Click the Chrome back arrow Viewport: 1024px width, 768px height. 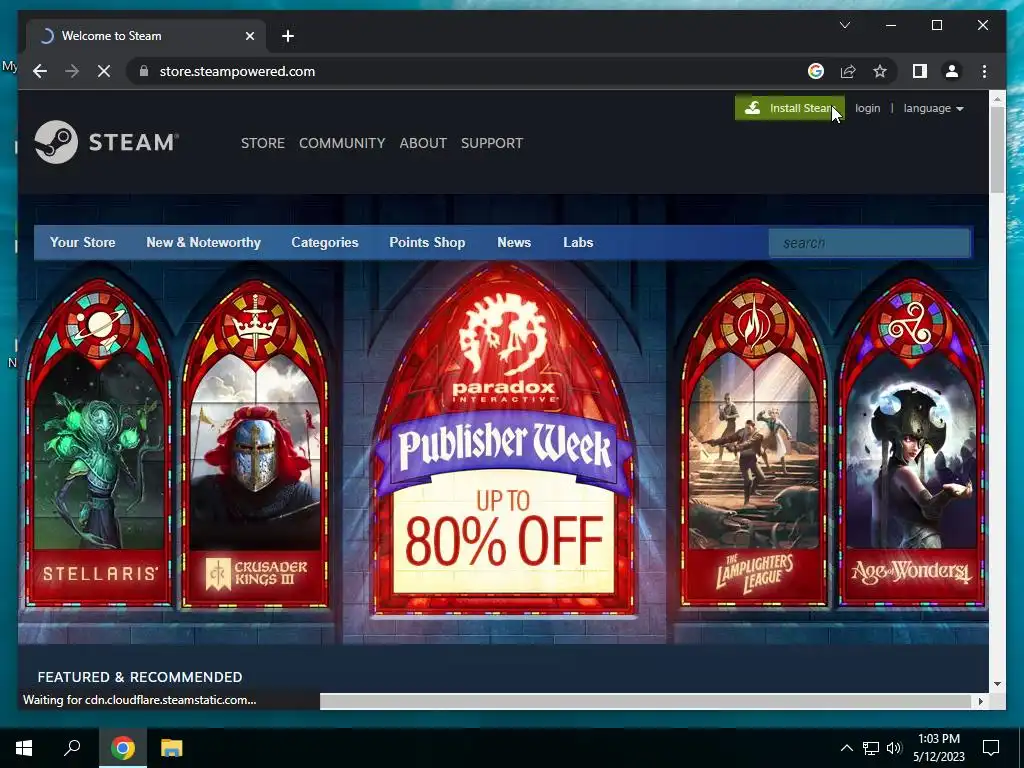pos(40,71)
